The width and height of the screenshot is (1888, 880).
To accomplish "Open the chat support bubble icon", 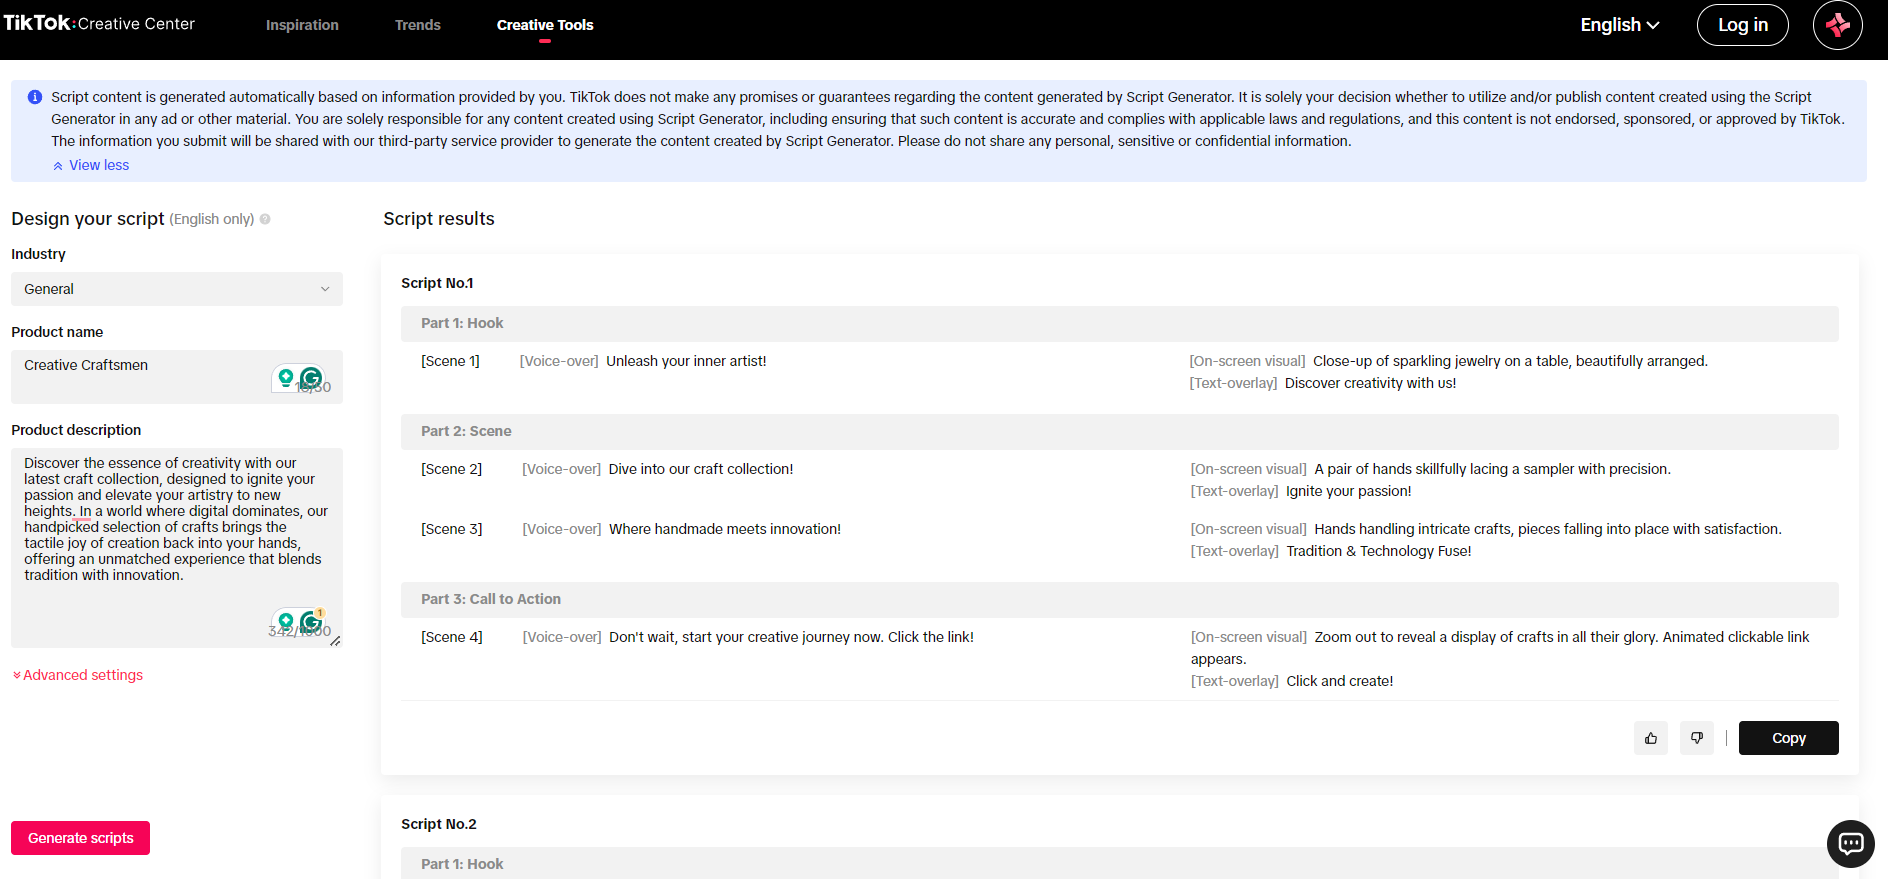I will pyautogui.click(x=1850, y=843).
